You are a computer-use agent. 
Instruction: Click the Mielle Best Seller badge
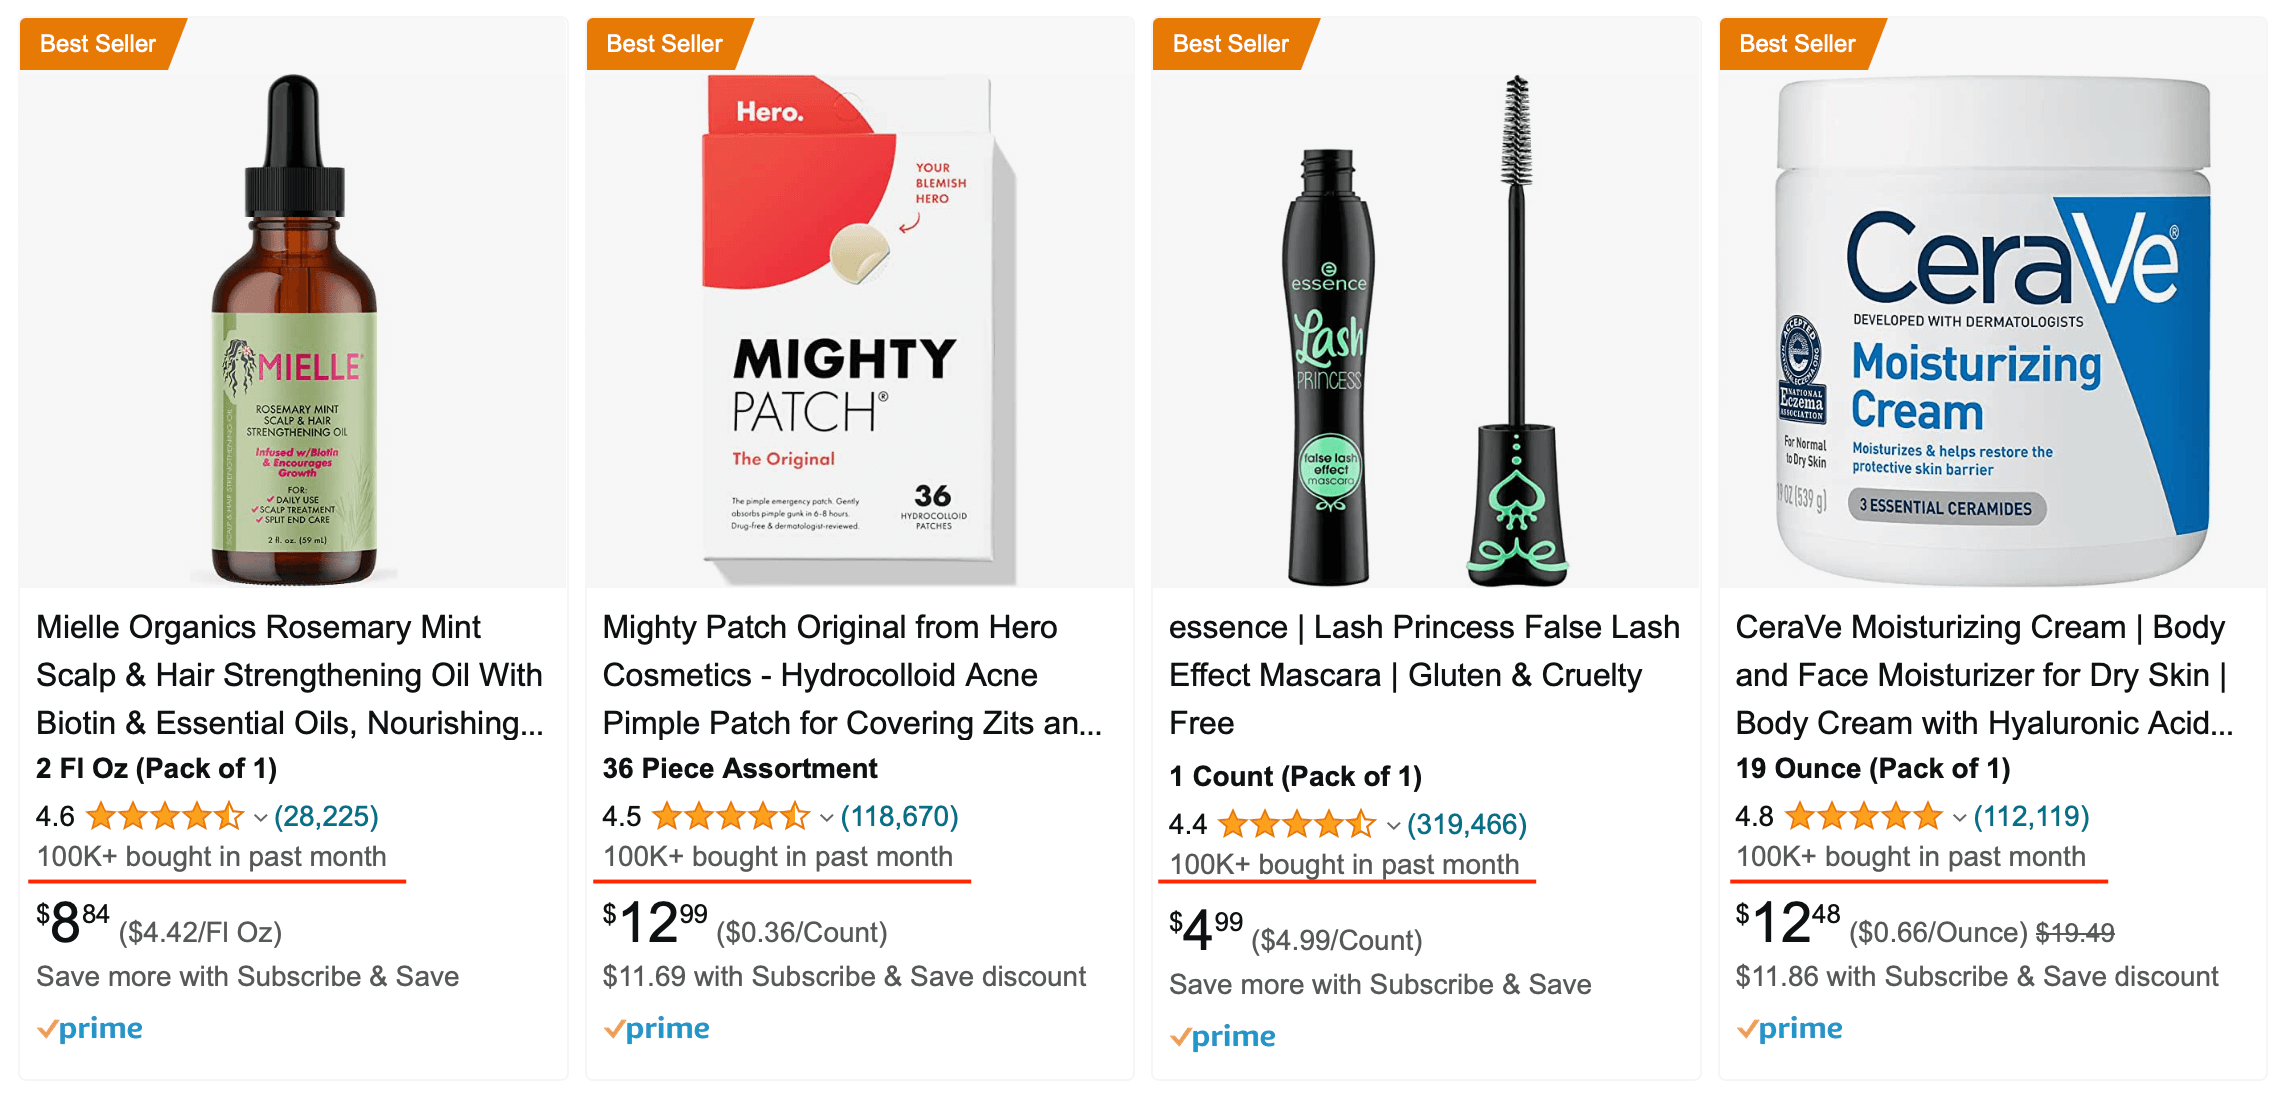pyautogui.click(x=98, y=44)
